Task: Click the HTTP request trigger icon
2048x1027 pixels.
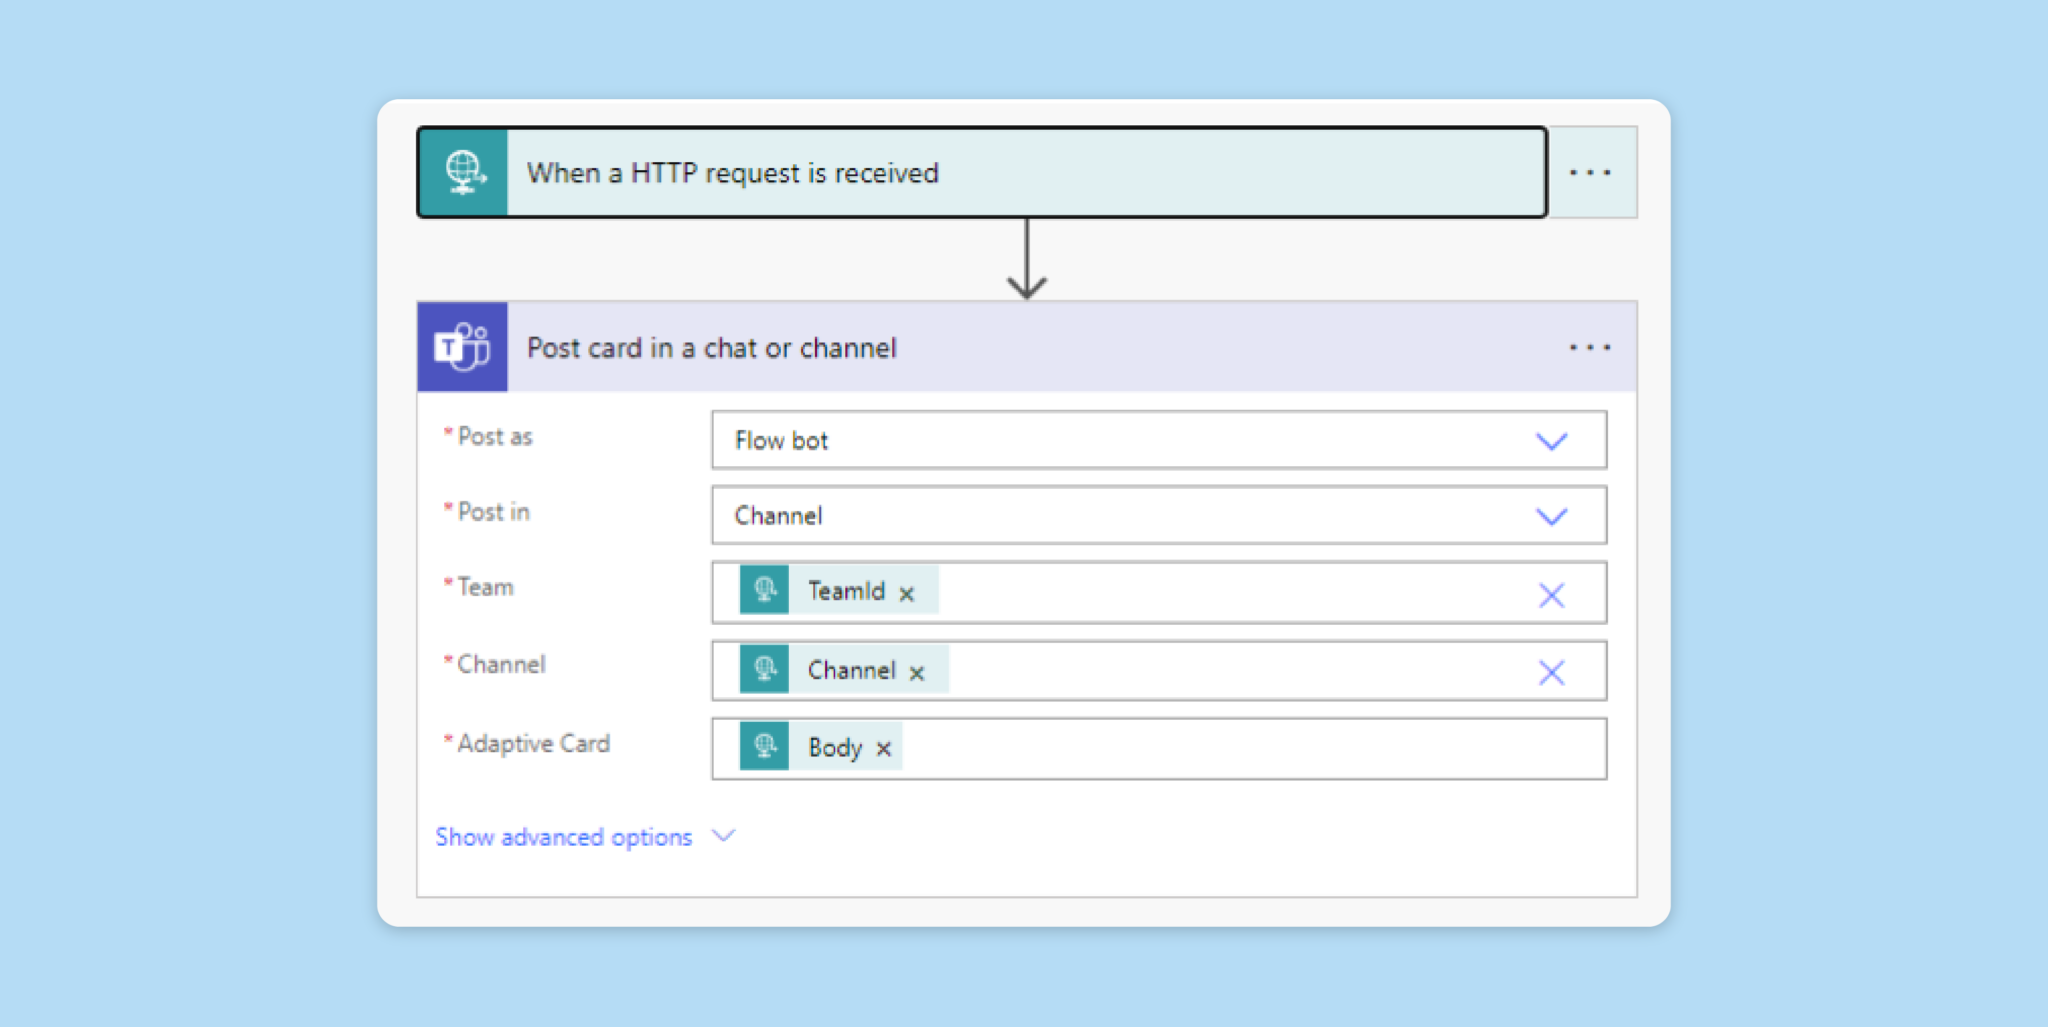Action: point(464,171)
